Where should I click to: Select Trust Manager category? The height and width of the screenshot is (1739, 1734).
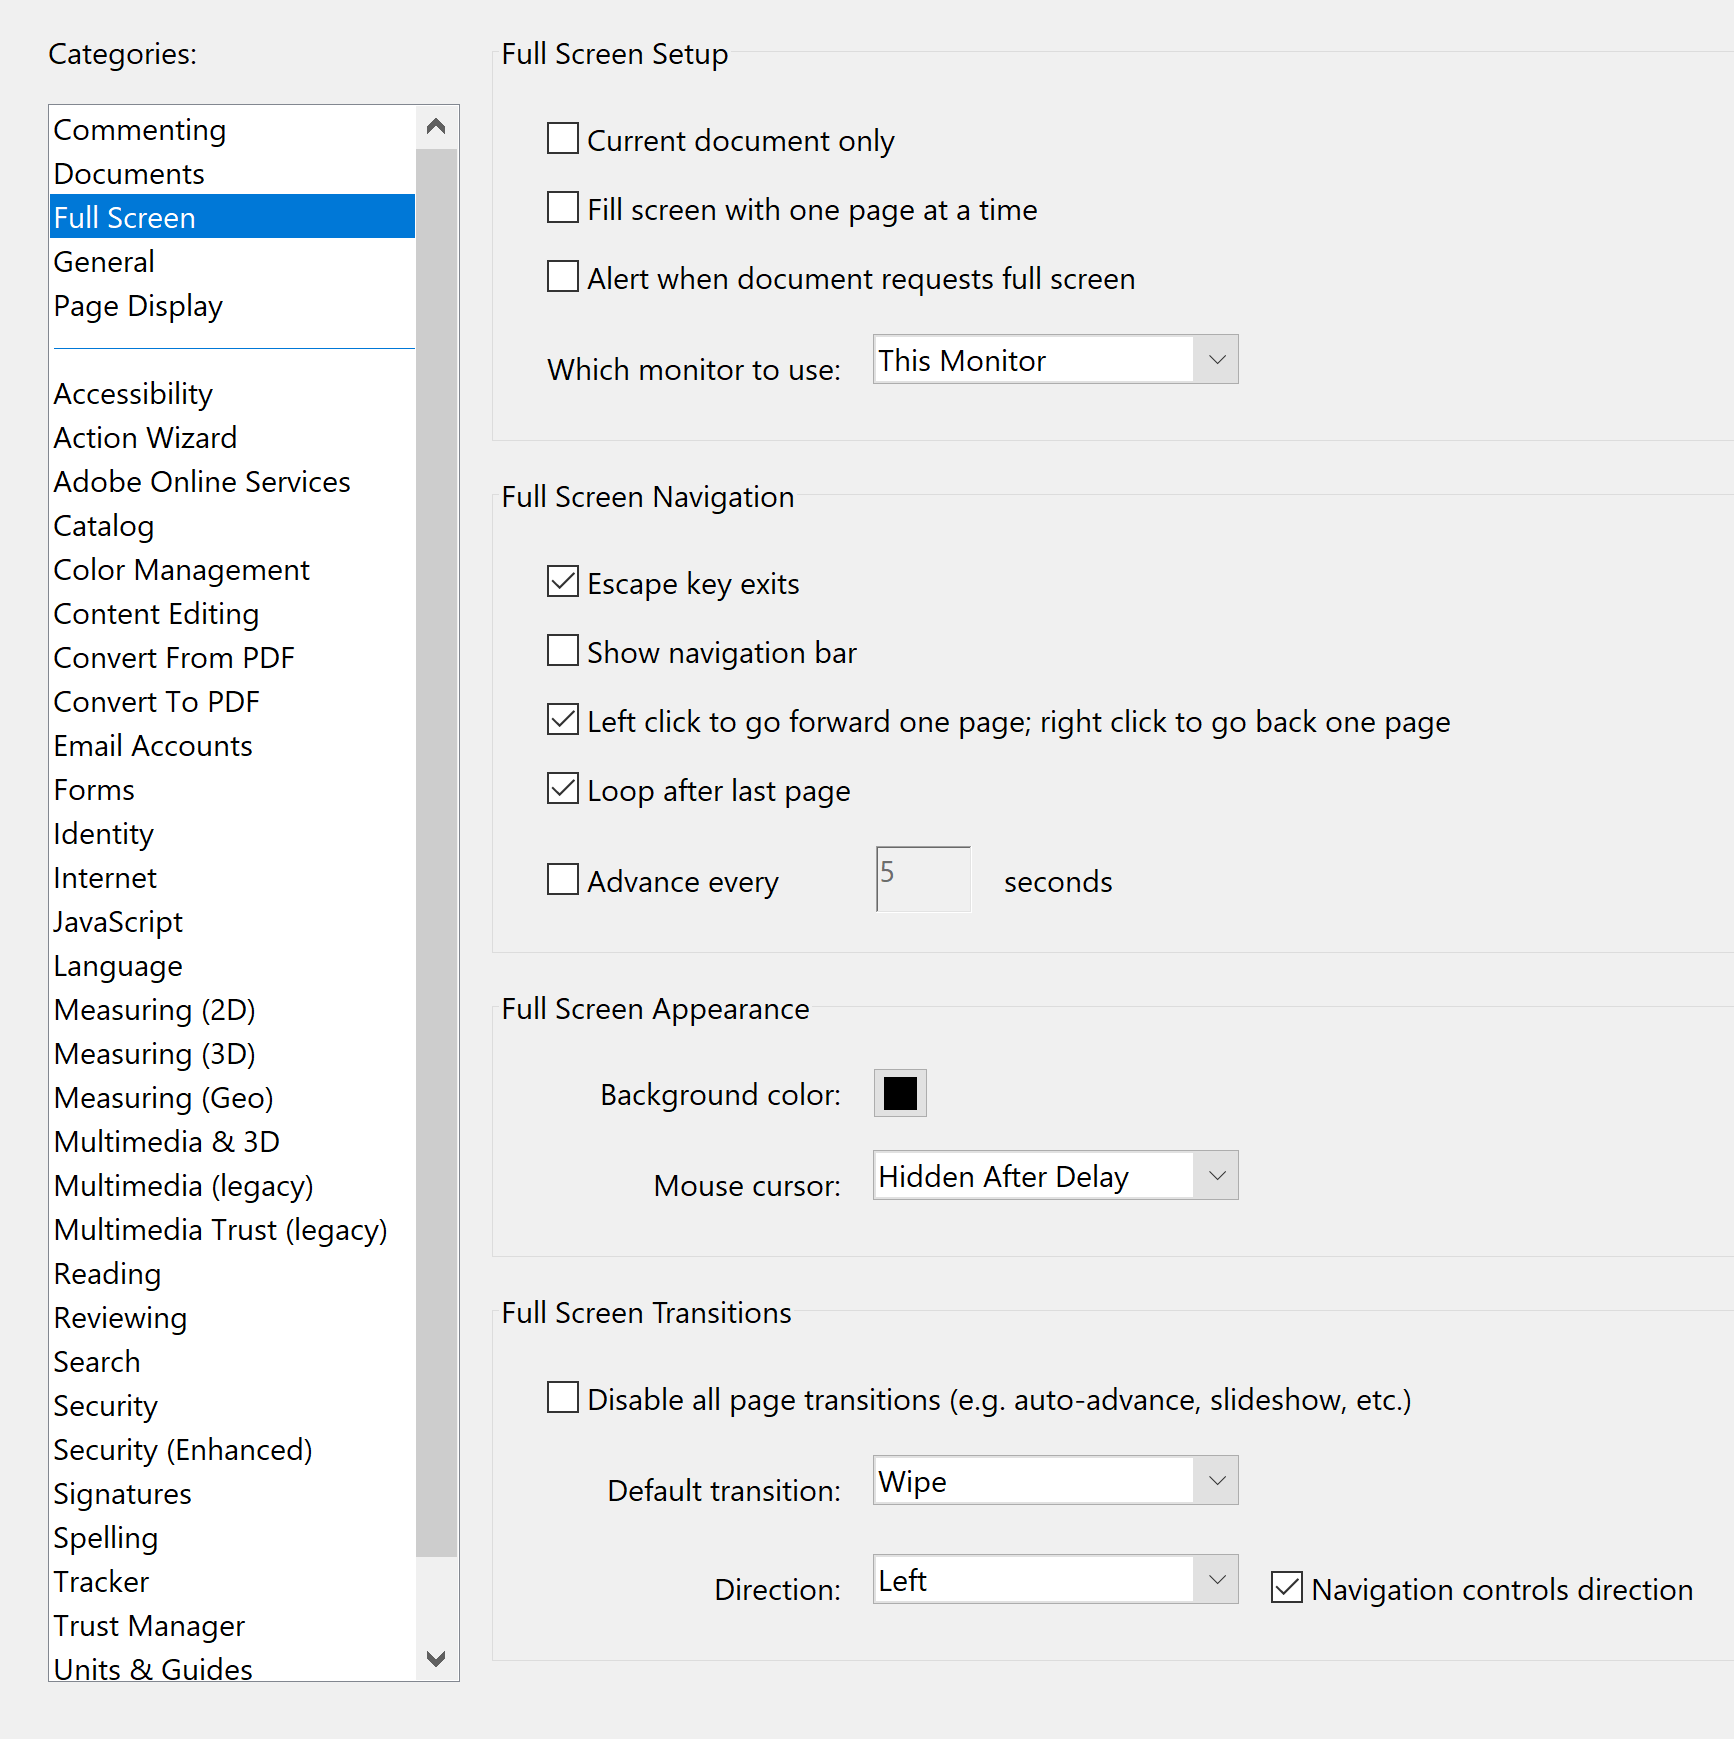[232, 1626]
